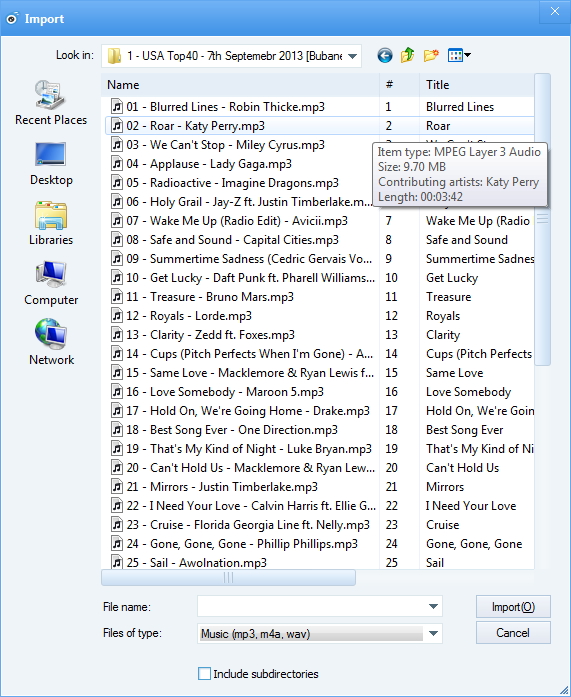Screen dimensions: 571x697
Task: Select the music file icon for 05 - Radioactive
Action: pos(117,183)
